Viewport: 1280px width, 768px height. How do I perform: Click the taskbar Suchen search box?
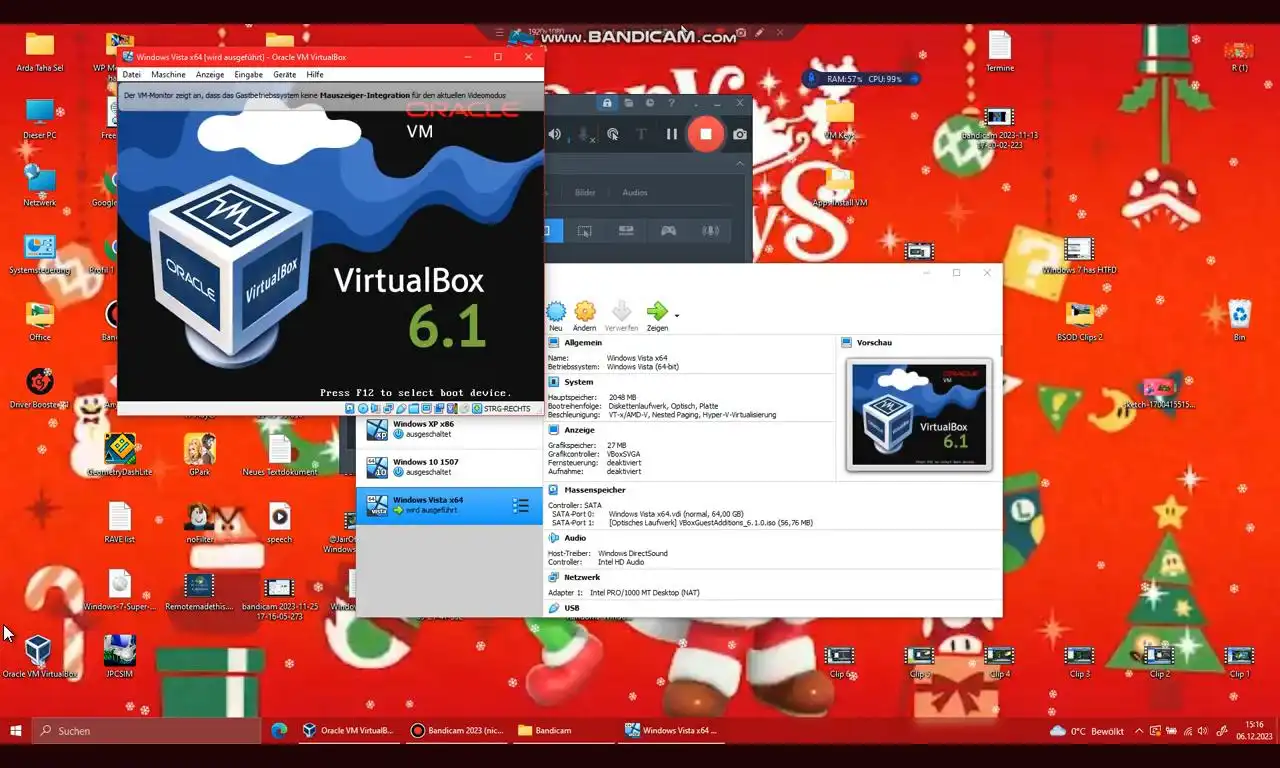(145, 731)
